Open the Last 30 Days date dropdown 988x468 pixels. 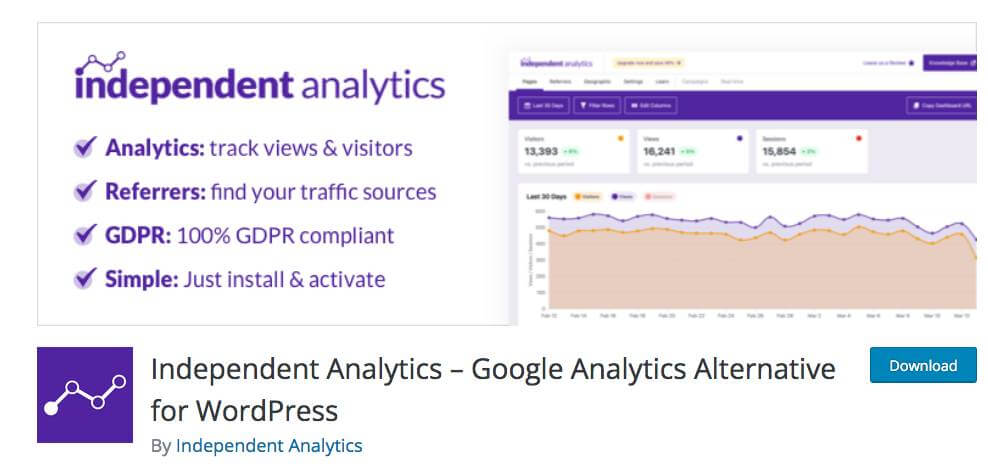tap(543, 106)
